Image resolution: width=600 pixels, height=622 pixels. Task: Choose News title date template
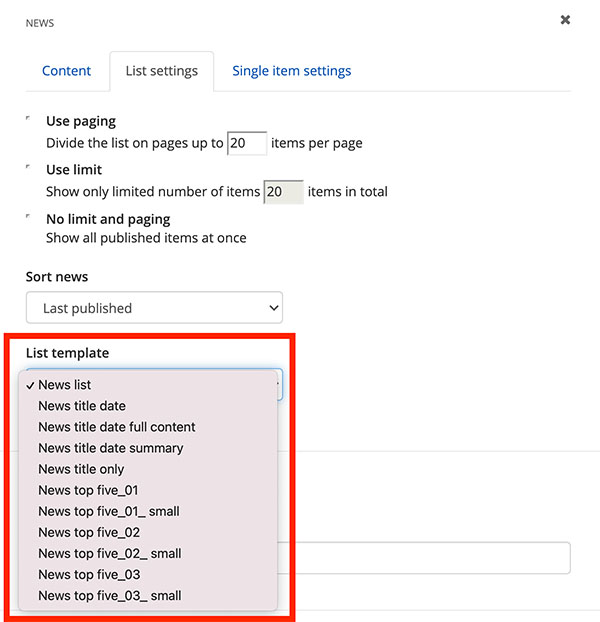coord(148,406)
